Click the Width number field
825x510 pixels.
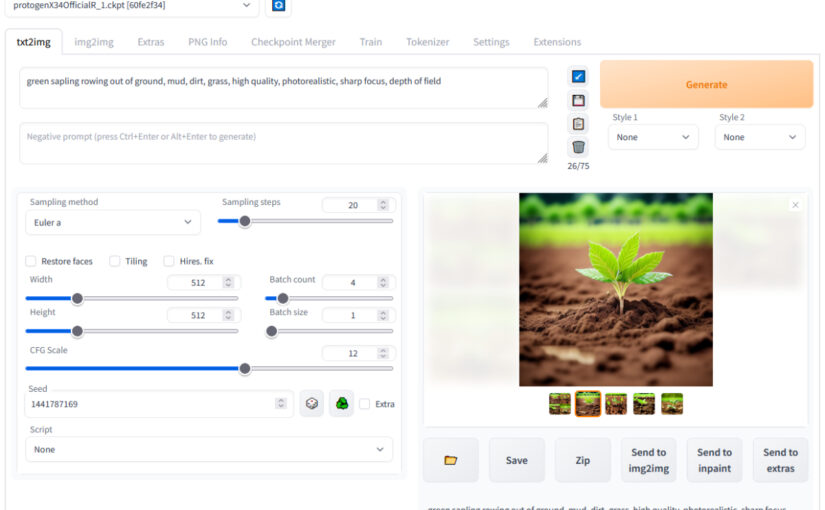coord(204,283)
